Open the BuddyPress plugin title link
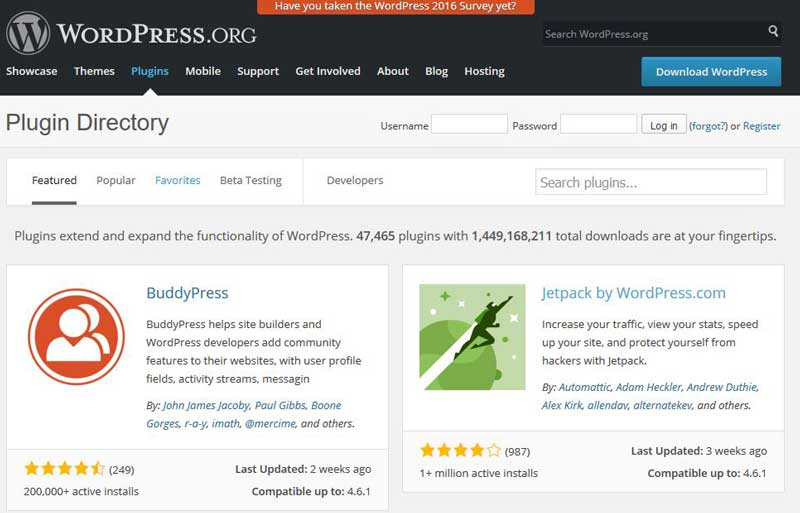Screen dimensions: 800x513 click(187, 293)
